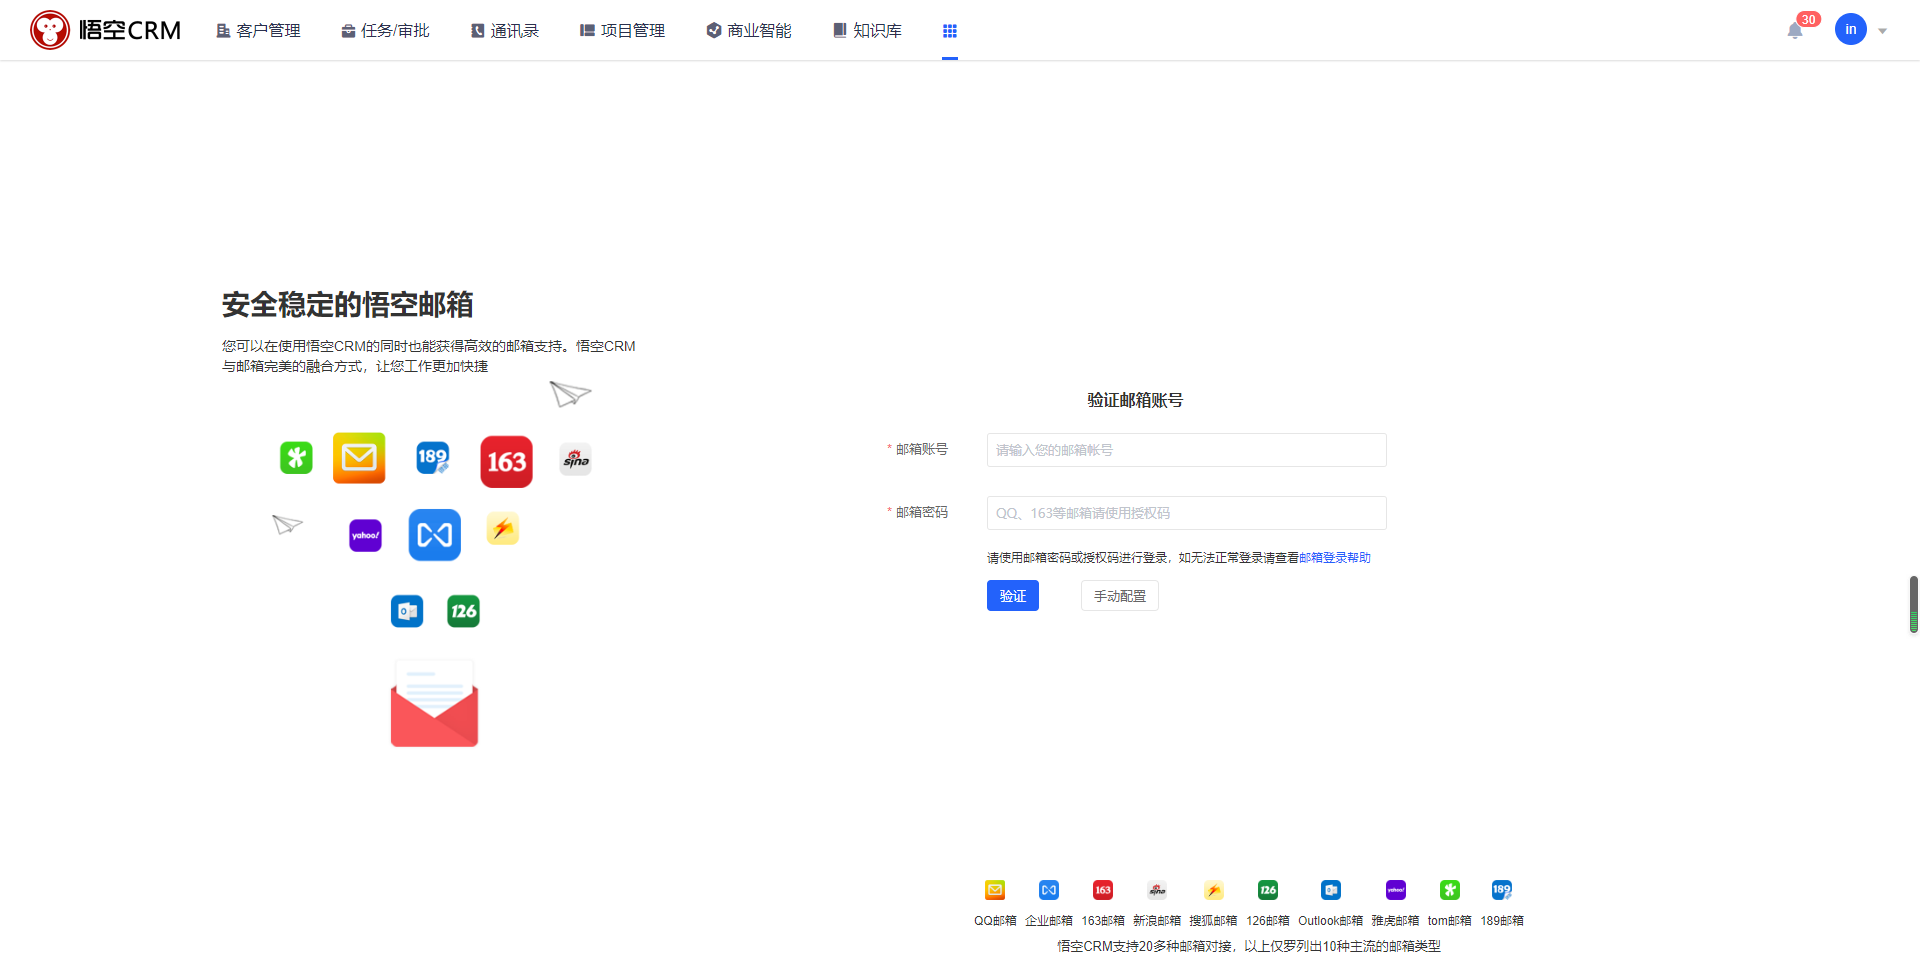1920x969 pixels.
Task: Click the page vertical scrollbar thumb
Action: click(x=1914, y=604)
